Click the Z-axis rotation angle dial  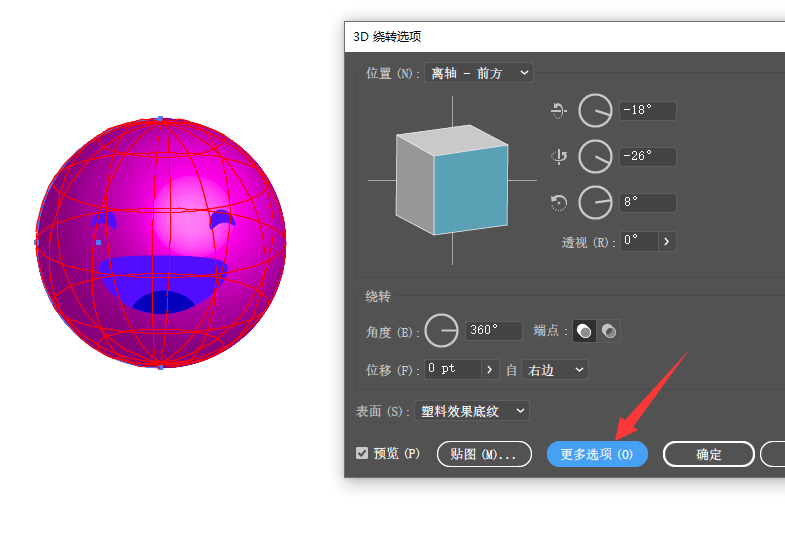point(596,203)
